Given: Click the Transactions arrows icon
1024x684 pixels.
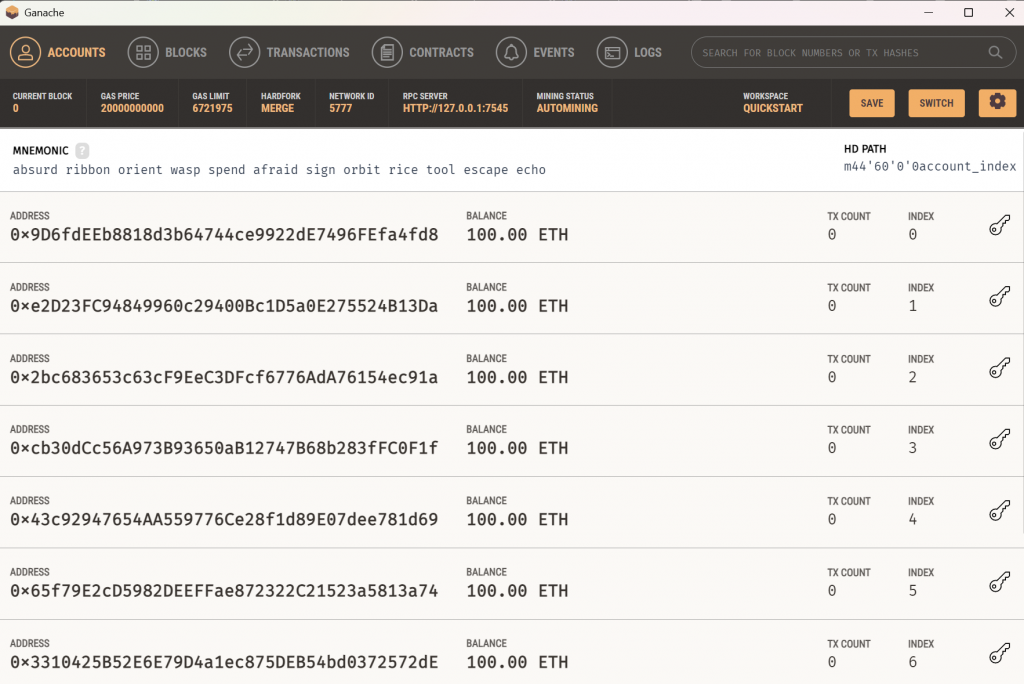Looking at the screenshot, I should pos(245,52).
